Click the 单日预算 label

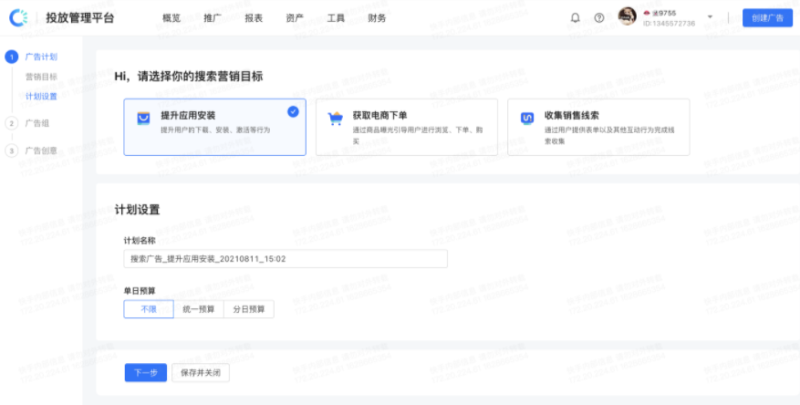coord(140,291)
